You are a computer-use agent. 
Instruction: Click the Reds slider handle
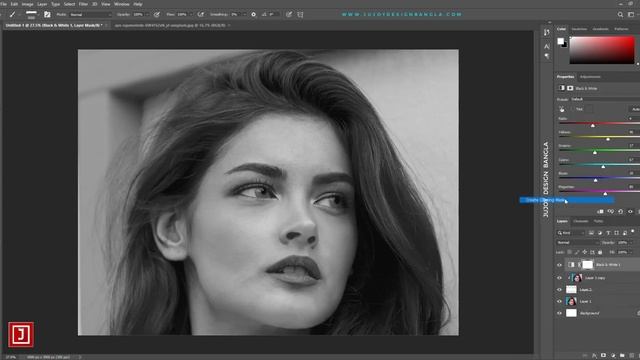(x=593, y=125)
